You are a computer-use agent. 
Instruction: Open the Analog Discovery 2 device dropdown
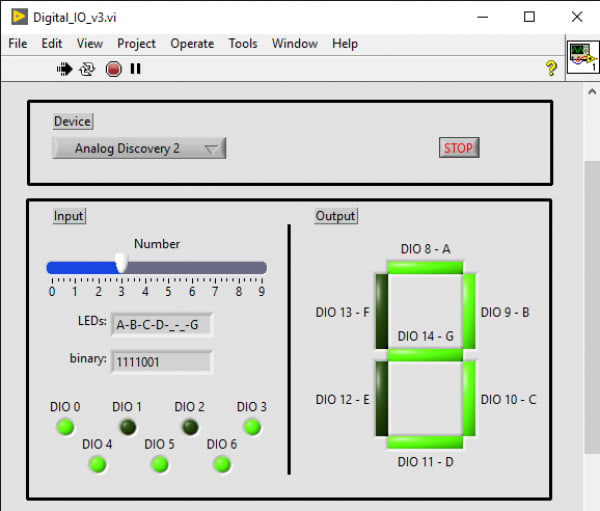(139, 148)
